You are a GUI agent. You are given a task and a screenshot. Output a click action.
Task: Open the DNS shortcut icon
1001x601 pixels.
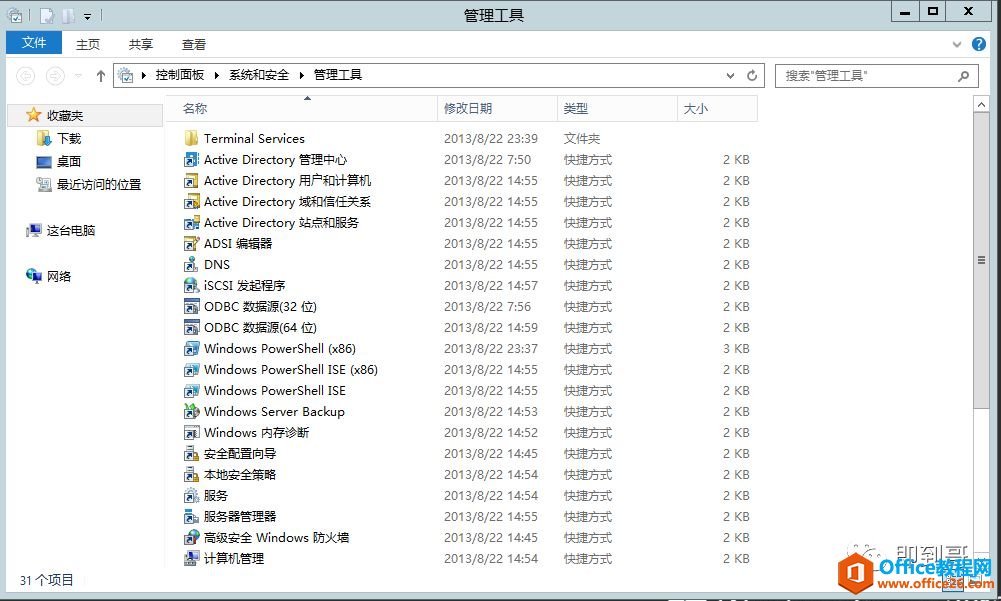[x=192, y=265]
